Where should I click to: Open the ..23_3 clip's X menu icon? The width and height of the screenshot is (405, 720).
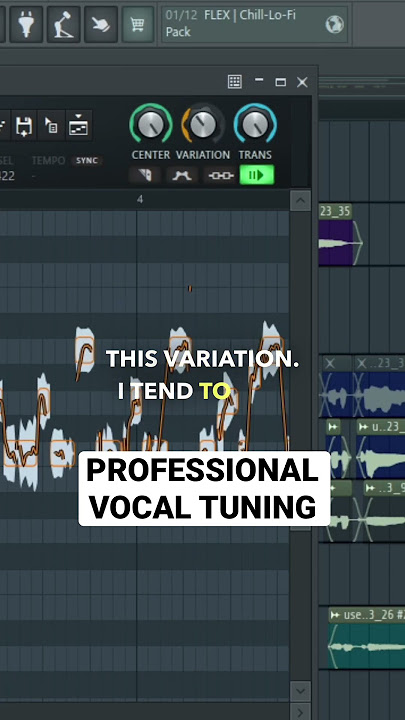pos(362,364)
